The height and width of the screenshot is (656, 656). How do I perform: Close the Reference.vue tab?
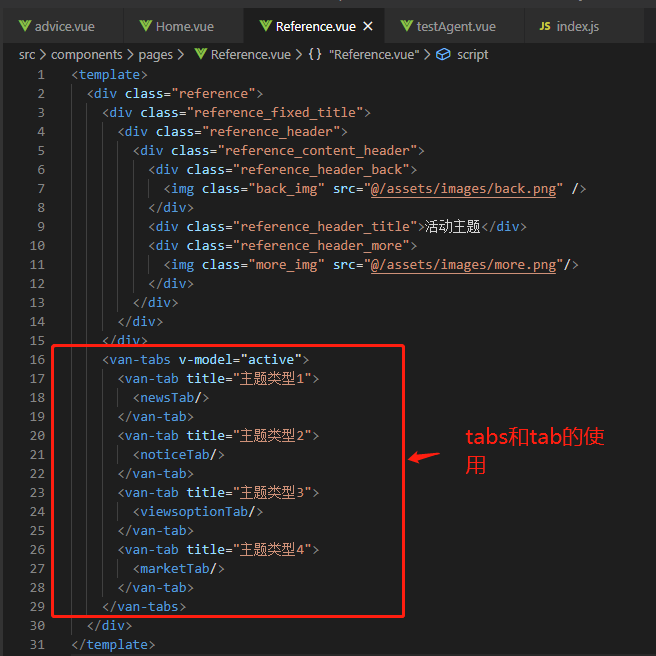[x=368, y=26]
